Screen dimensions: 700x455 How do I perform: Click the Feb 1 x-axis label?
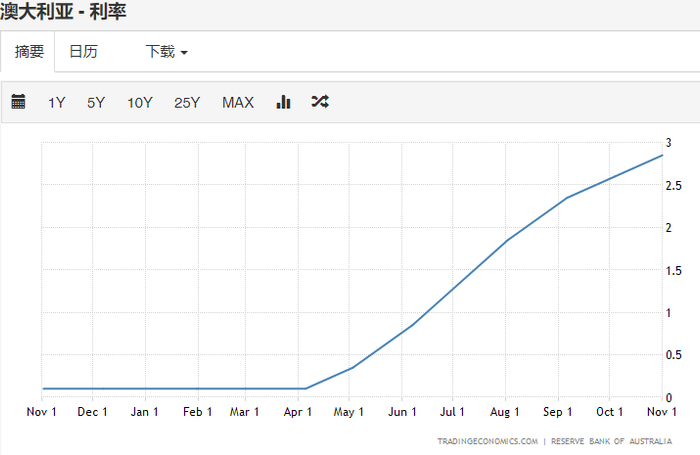coord(197,412)
